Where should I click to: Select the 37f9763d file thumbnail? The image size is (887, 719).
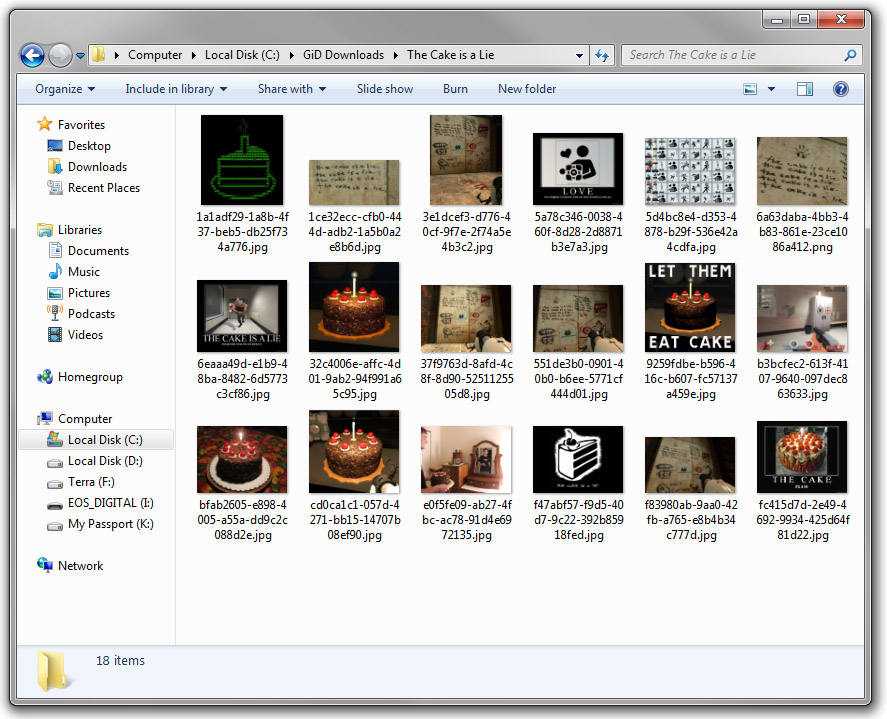coord(466,318)
